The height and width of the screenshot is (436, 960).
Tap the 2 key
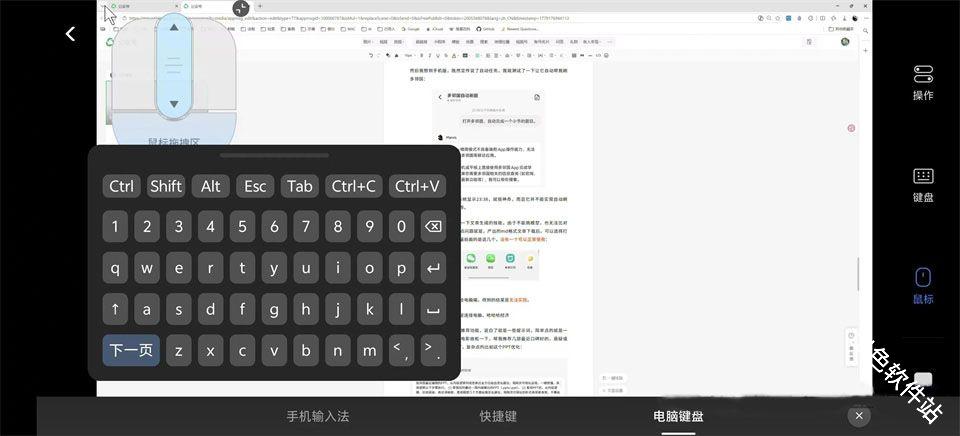(x=146, y=227)
